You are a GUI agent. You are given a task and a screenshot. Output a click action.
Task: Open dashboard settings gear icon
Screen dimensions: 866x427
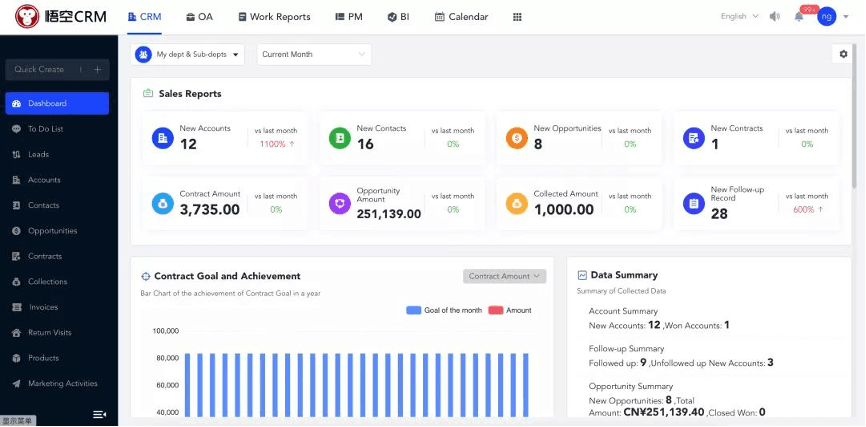(843, 54)
